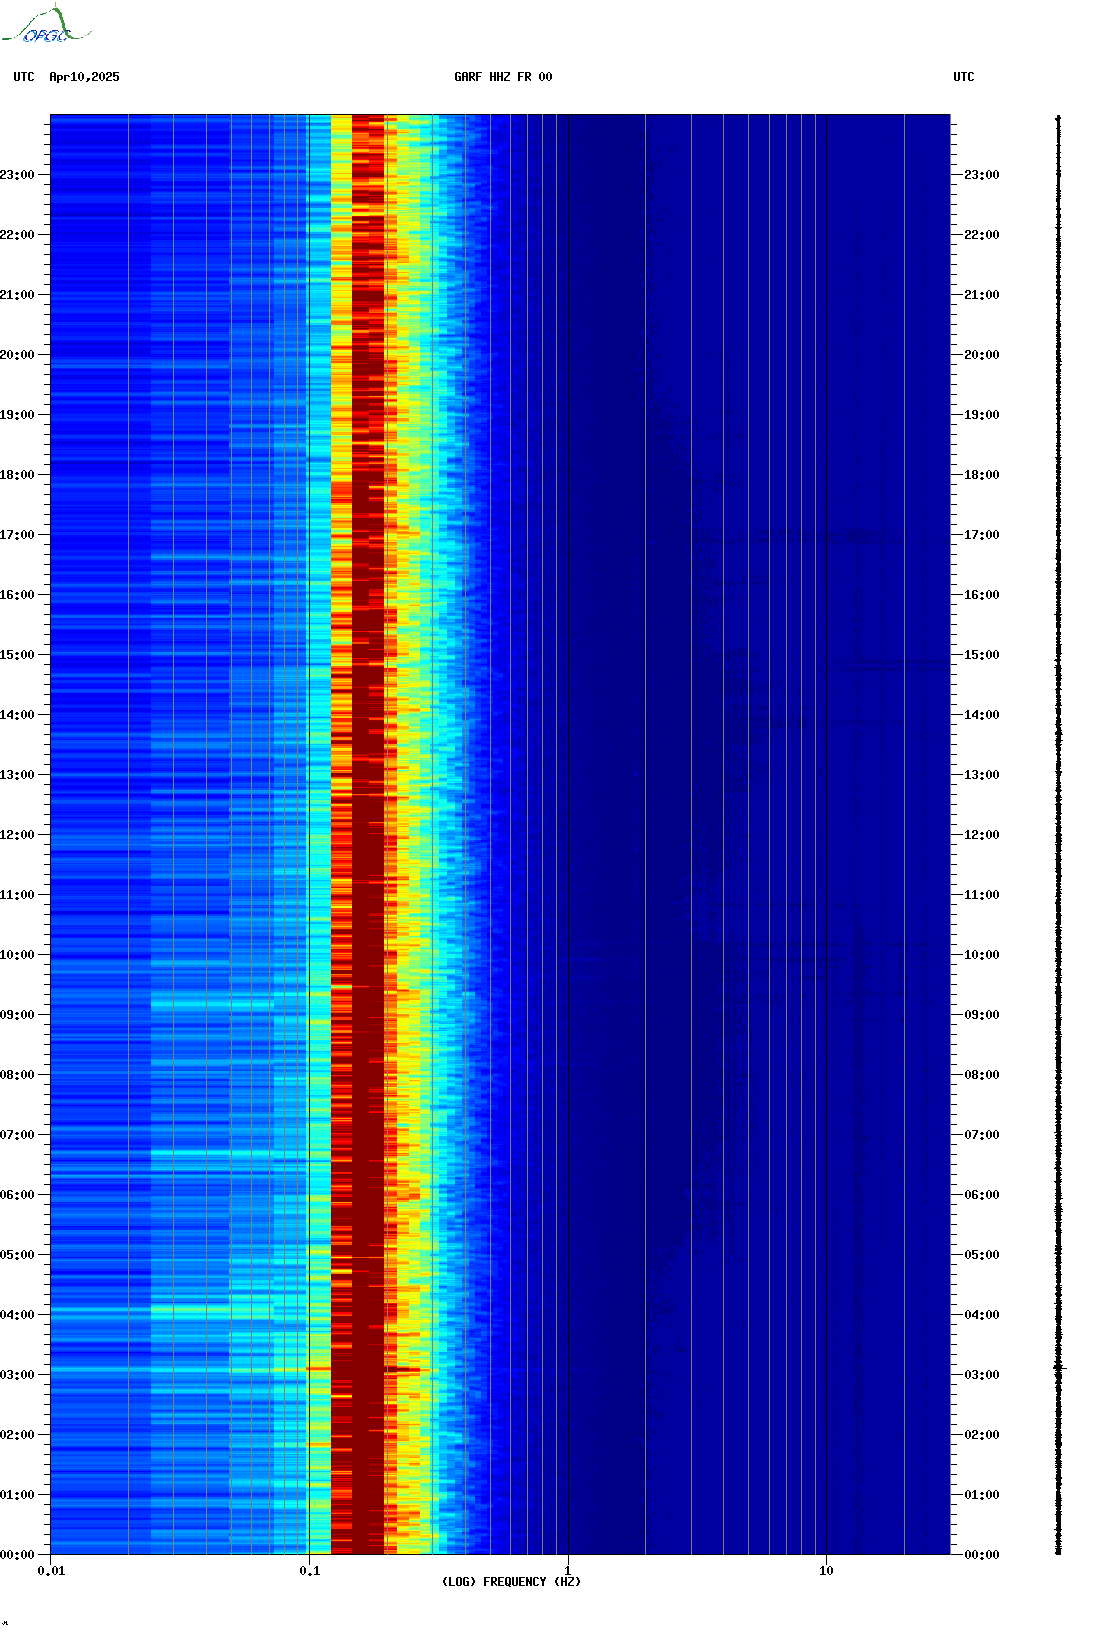The width and height of the screenshot is (1102, 1634).
Task: Click the right-side 20:00 time label
Action: tap(982, 355)
